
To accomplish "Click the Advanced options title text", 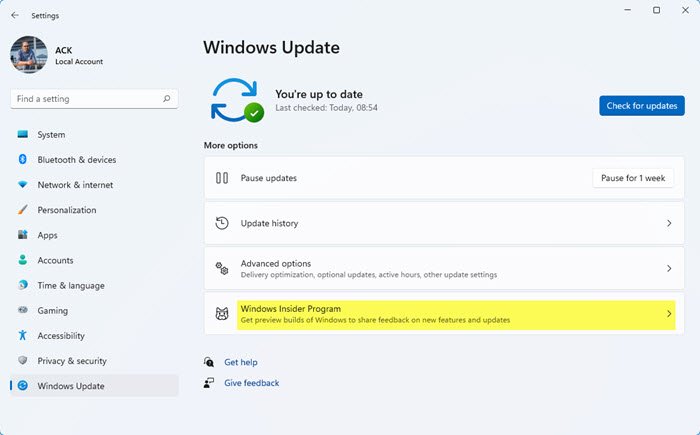I will (275, 264).
